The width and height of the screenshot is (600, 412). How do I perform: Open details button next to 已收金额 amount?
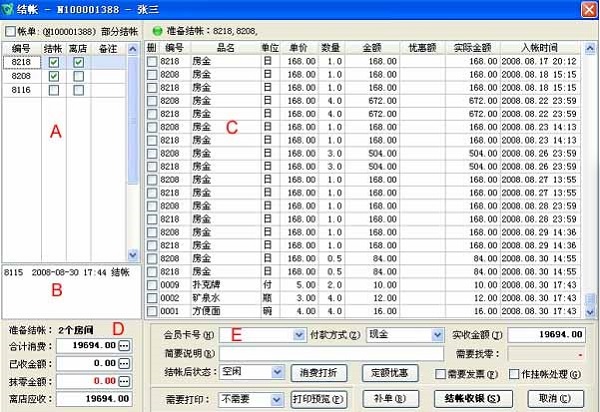tap(124, 363)
